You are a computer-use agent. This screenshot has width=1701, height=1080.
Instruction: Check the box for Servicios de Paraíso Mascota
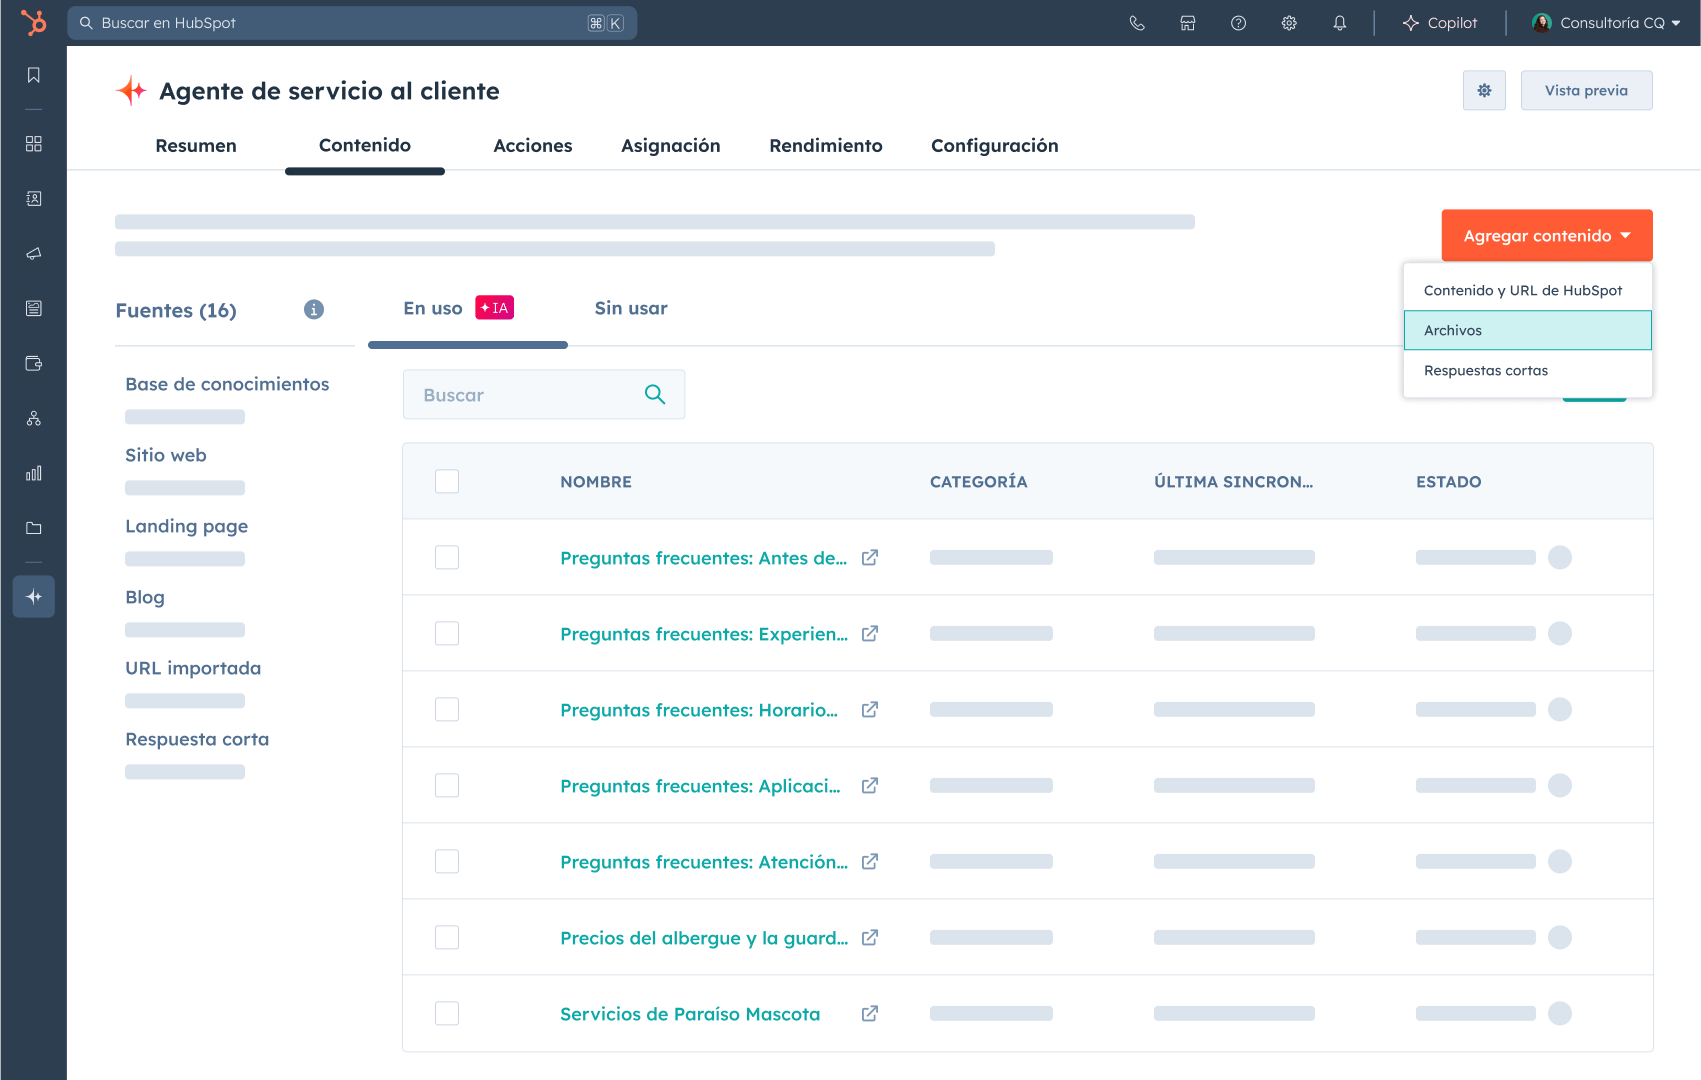[447, 1013]
